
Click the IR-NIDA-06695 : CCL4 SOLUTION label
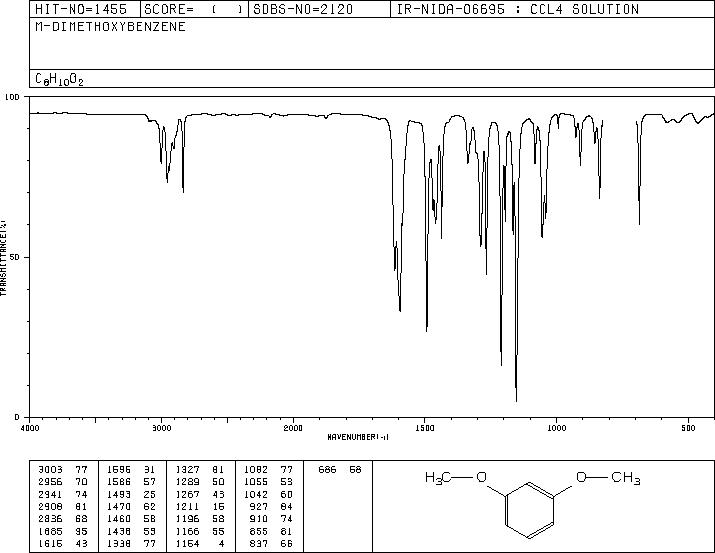point(518,10)
